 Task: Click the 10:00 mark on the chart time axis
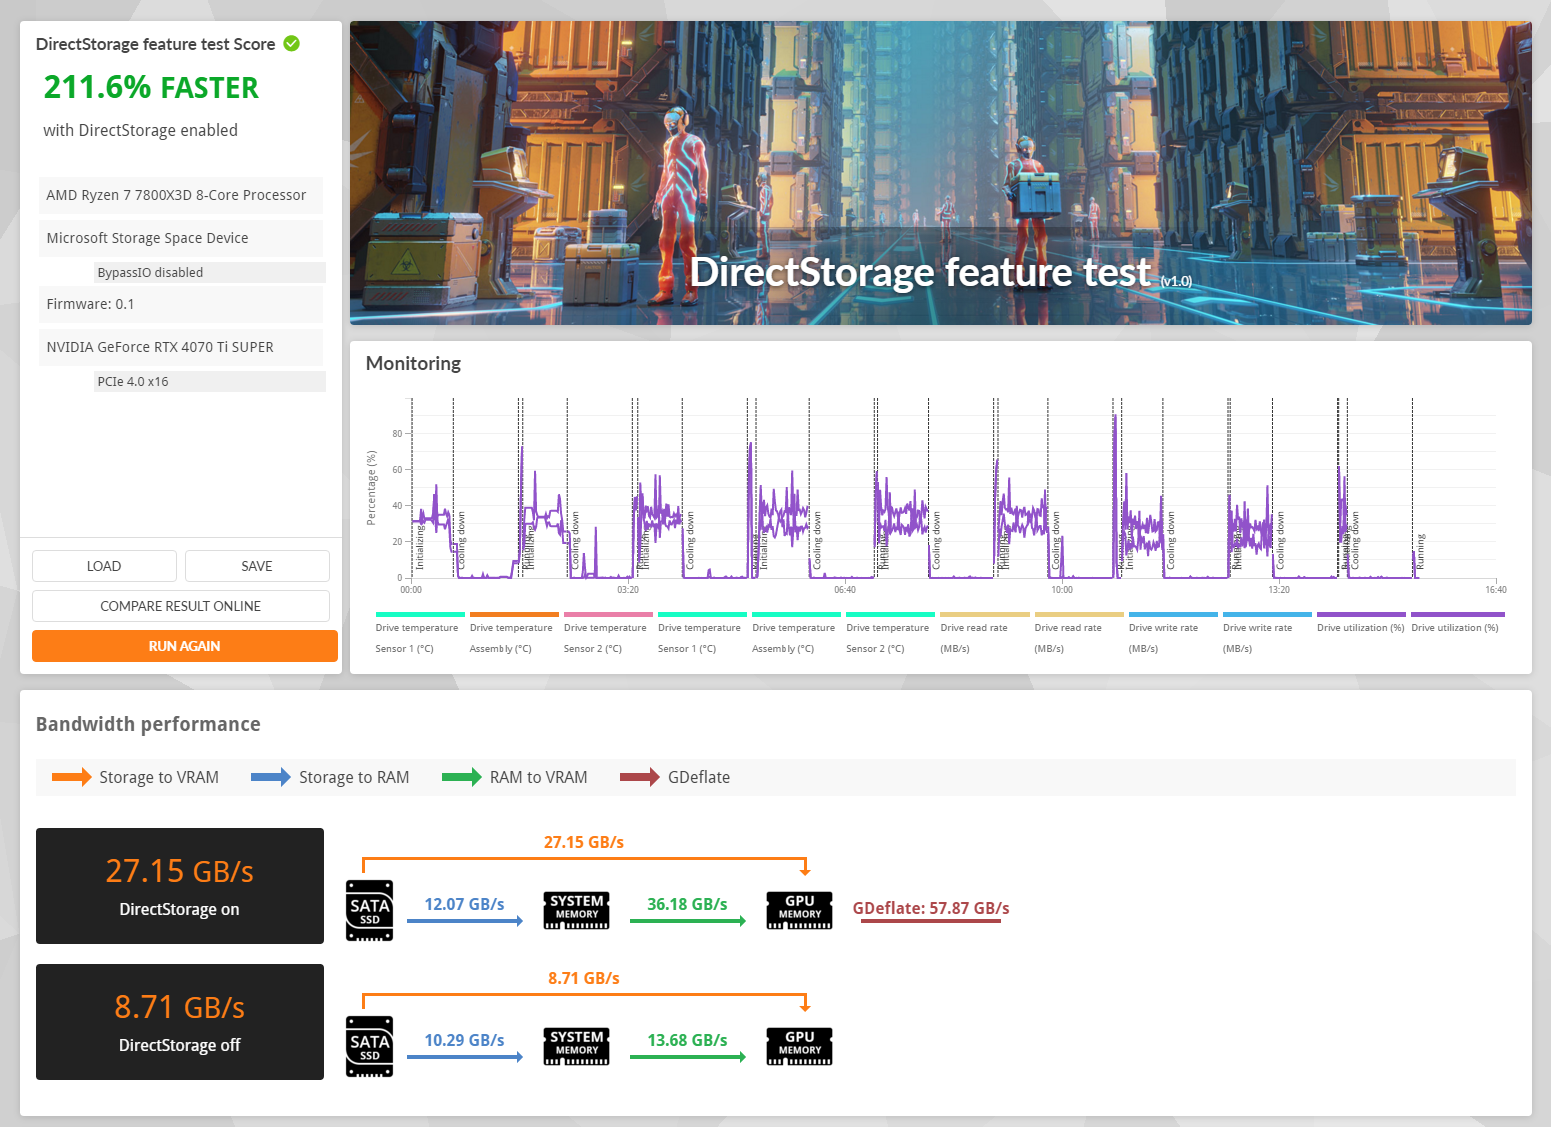coord(1062,590)
